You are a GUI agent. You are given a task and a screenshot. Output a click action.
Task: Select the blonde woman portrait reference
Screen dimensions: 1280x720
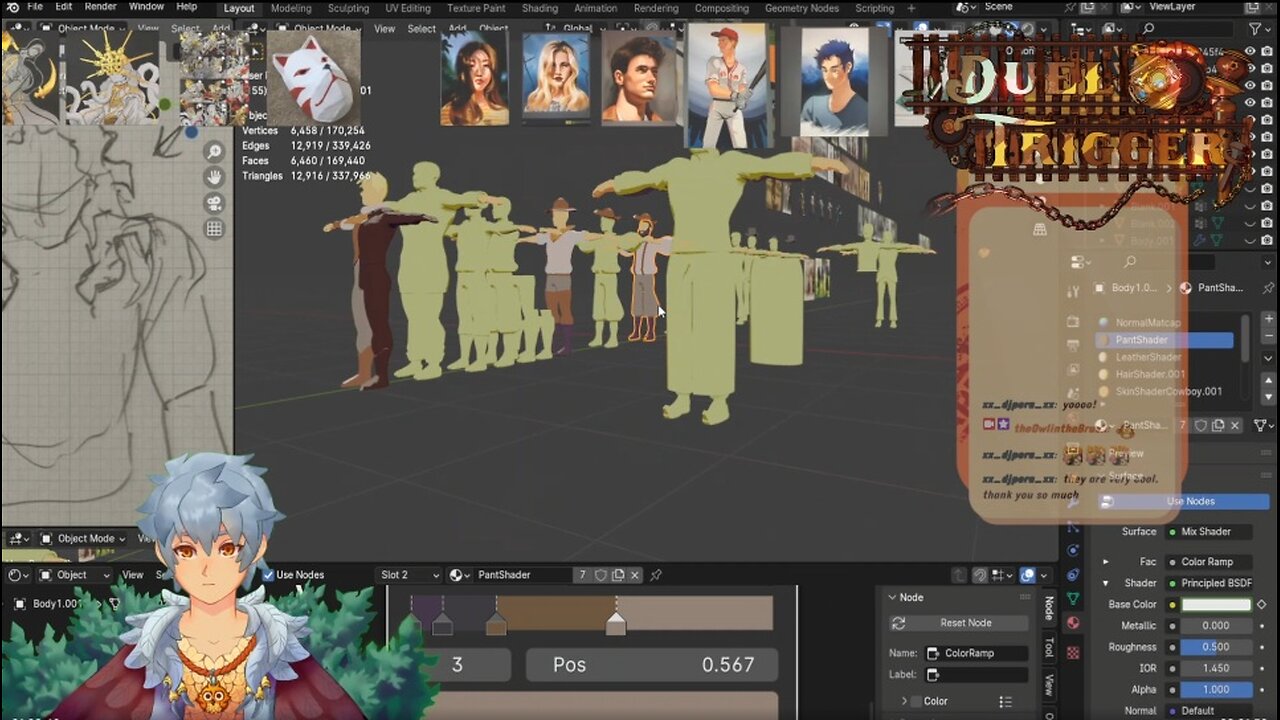(x=556, y=77)
